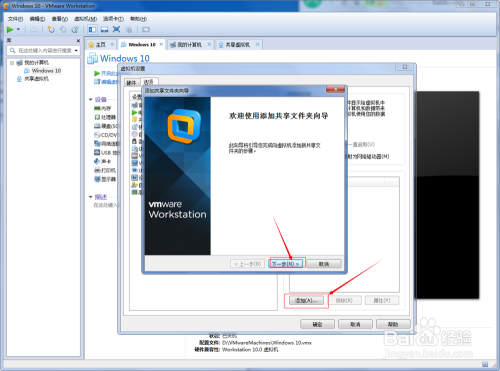Enter full screen mode toolbar icon
Image resolution: width=500 pixels, height=371 pixels.
pyautogui.click(x=116, y=30)
